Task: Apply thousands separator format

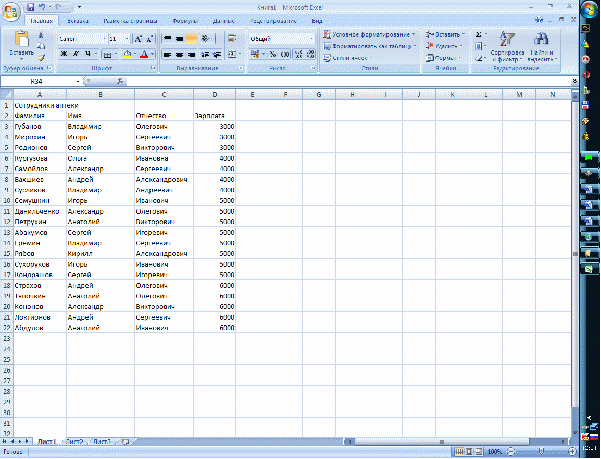Action: (285, 54)
